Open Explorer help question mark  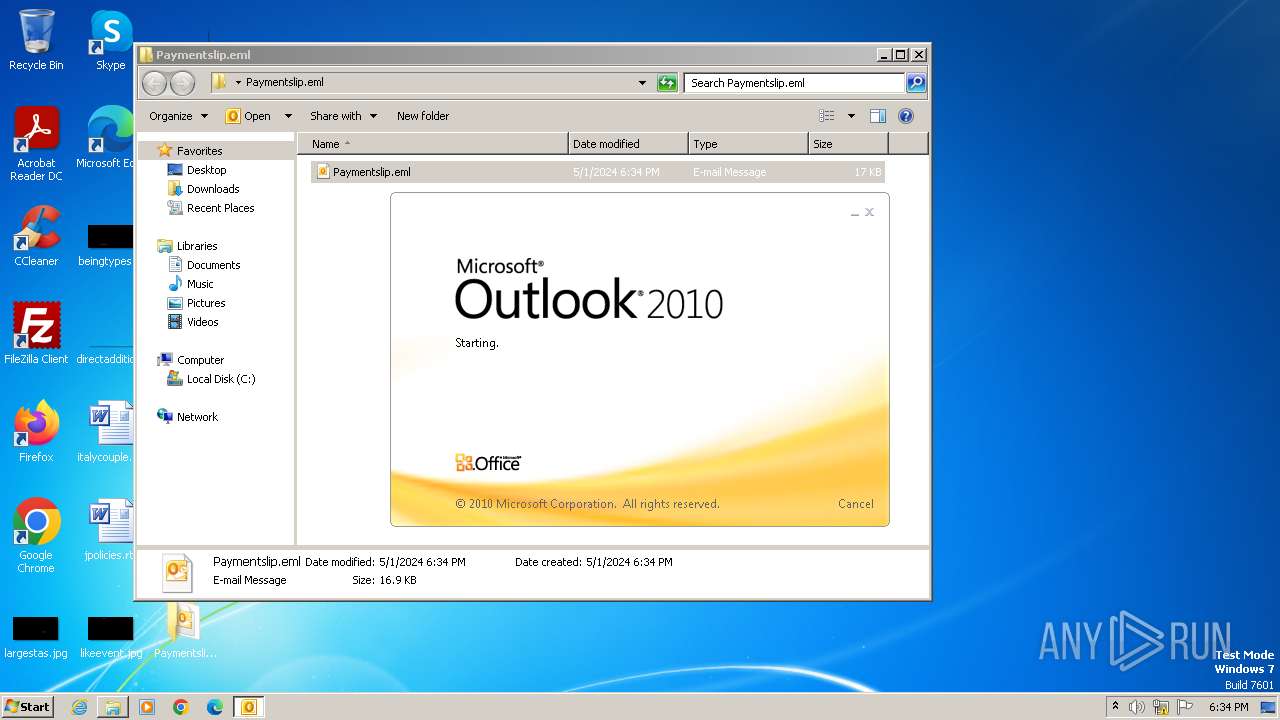click(906, 116)
